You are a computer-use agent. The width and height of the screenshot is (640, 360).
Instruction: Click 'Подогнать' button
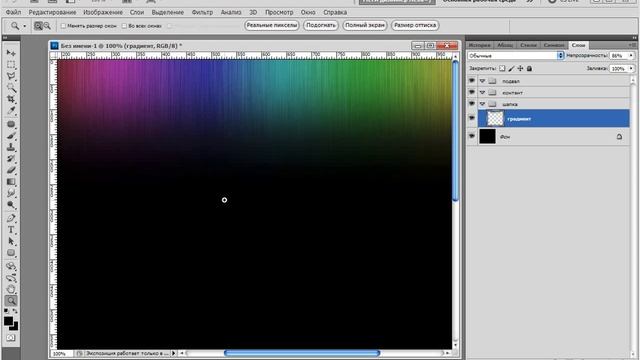[x=321, y=25]
